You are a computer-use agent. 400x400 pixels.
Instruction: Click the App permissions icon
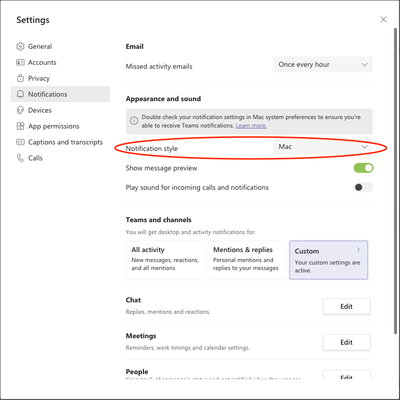(x=20, y=126)
